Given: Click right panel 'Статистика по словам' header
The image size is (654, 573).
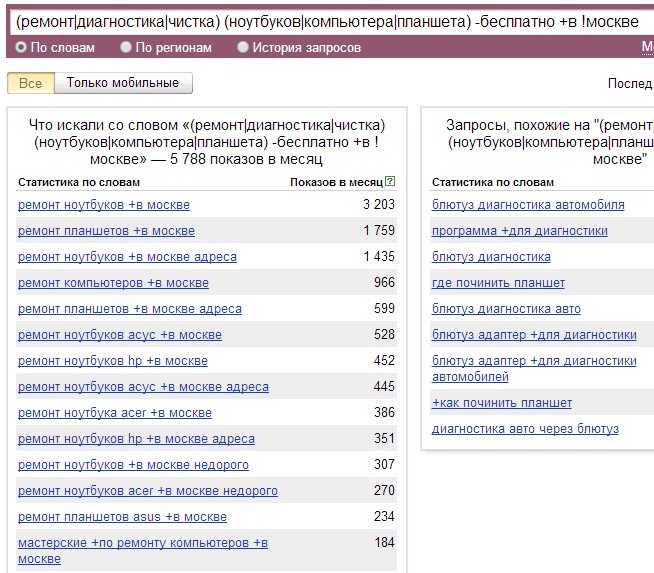Looking at the screenshot, I should (x=493, y=182).
